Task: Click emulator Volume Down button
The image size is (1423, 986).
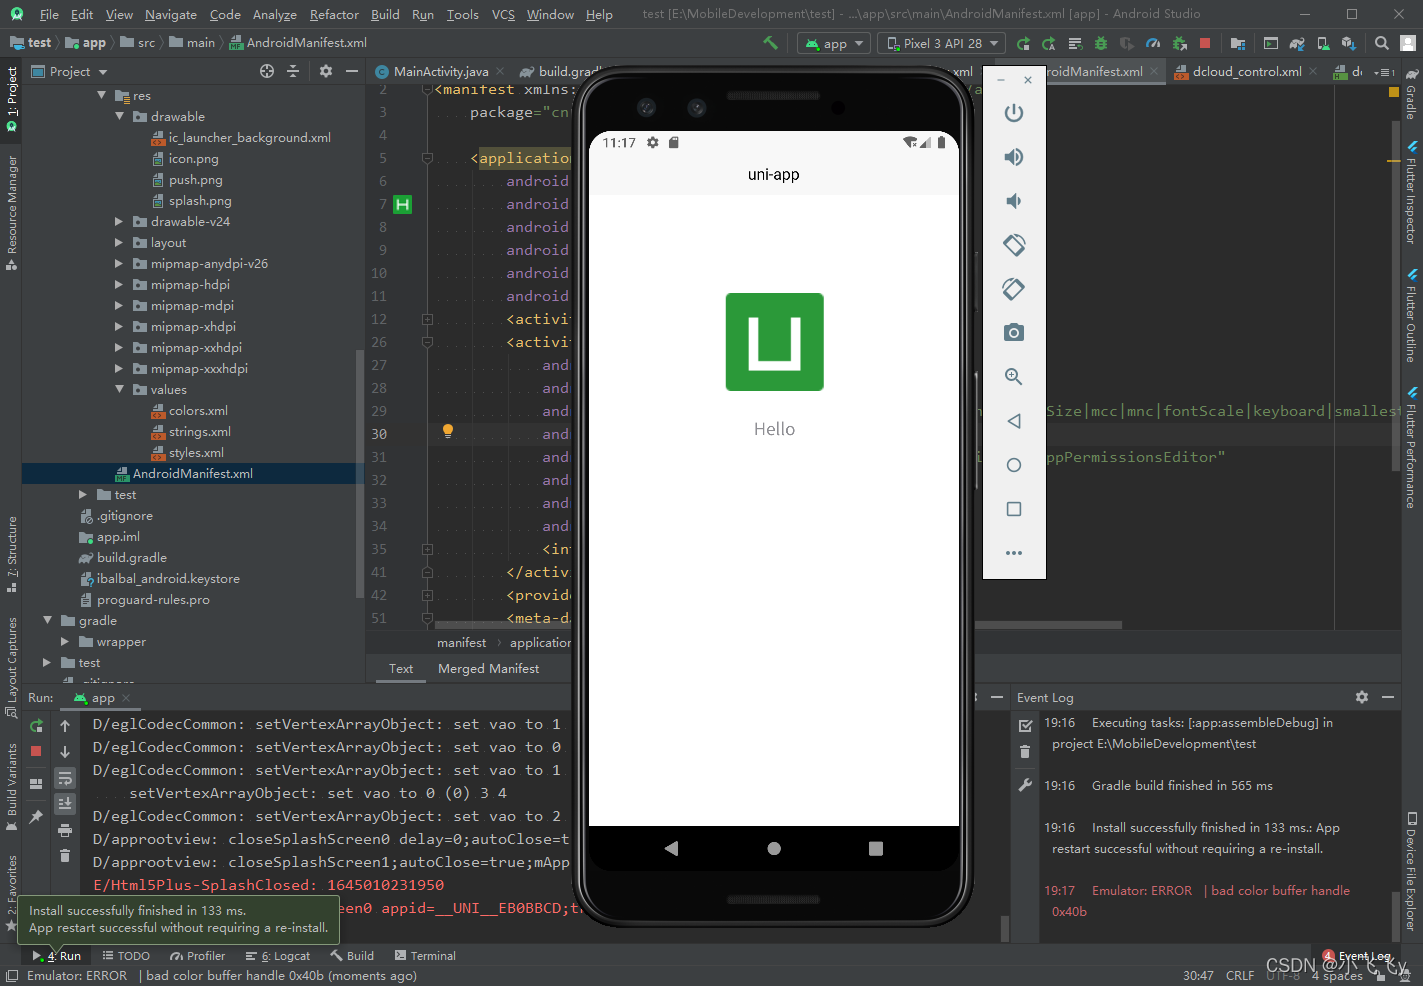Action: click(x=1014, y=201)
